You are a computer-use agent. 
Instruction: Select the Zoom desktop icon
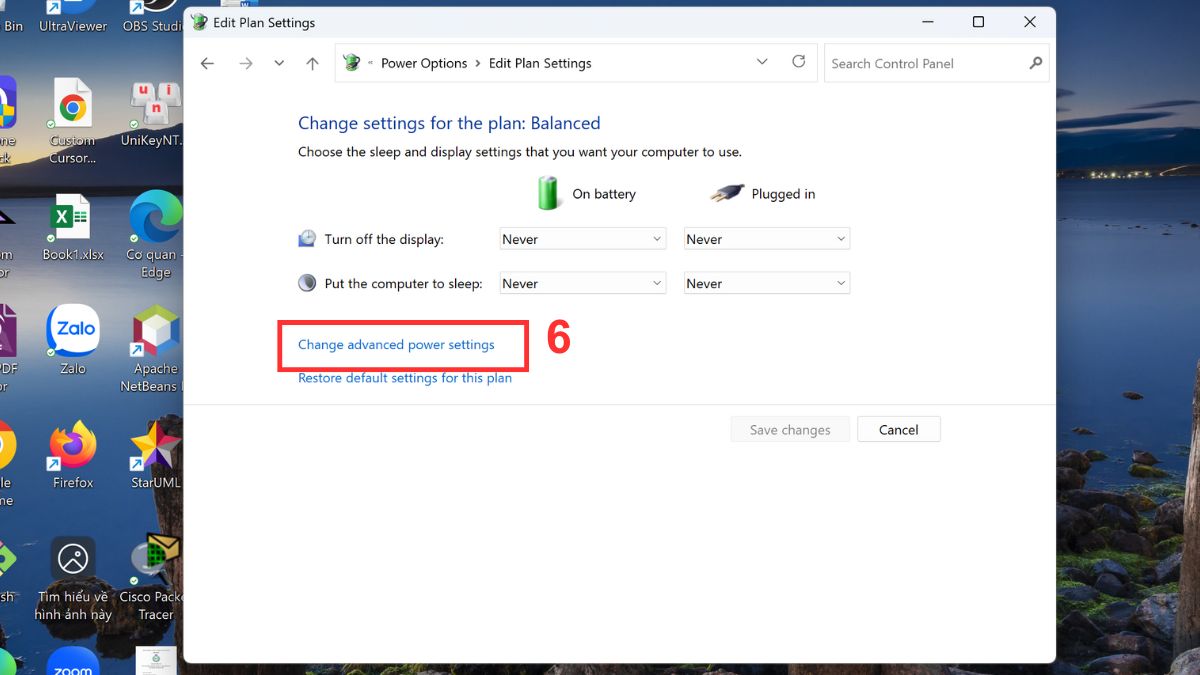[x=73, y=662]
